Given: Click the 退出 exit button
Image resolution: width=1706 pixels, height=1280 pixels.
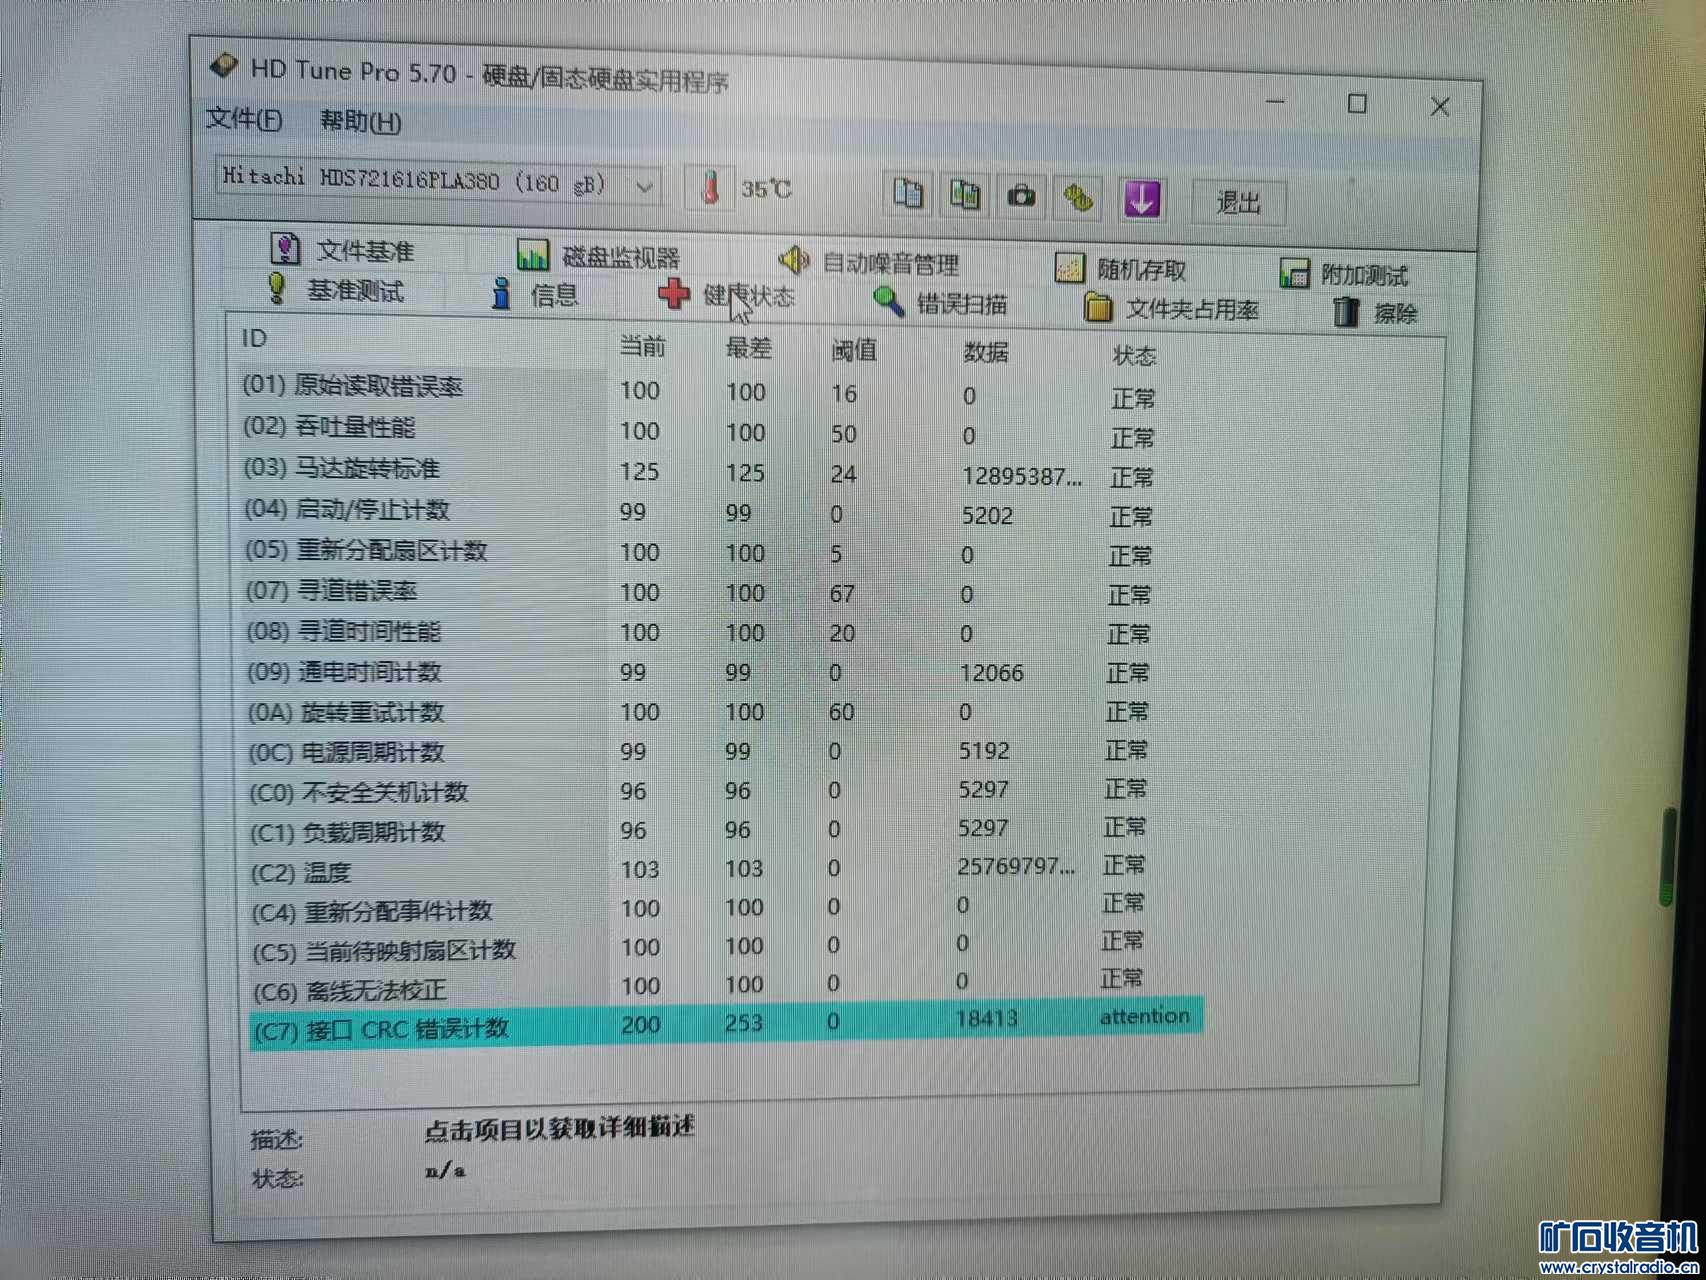Looking at the screenshot, I should [x=1238, y=202].
